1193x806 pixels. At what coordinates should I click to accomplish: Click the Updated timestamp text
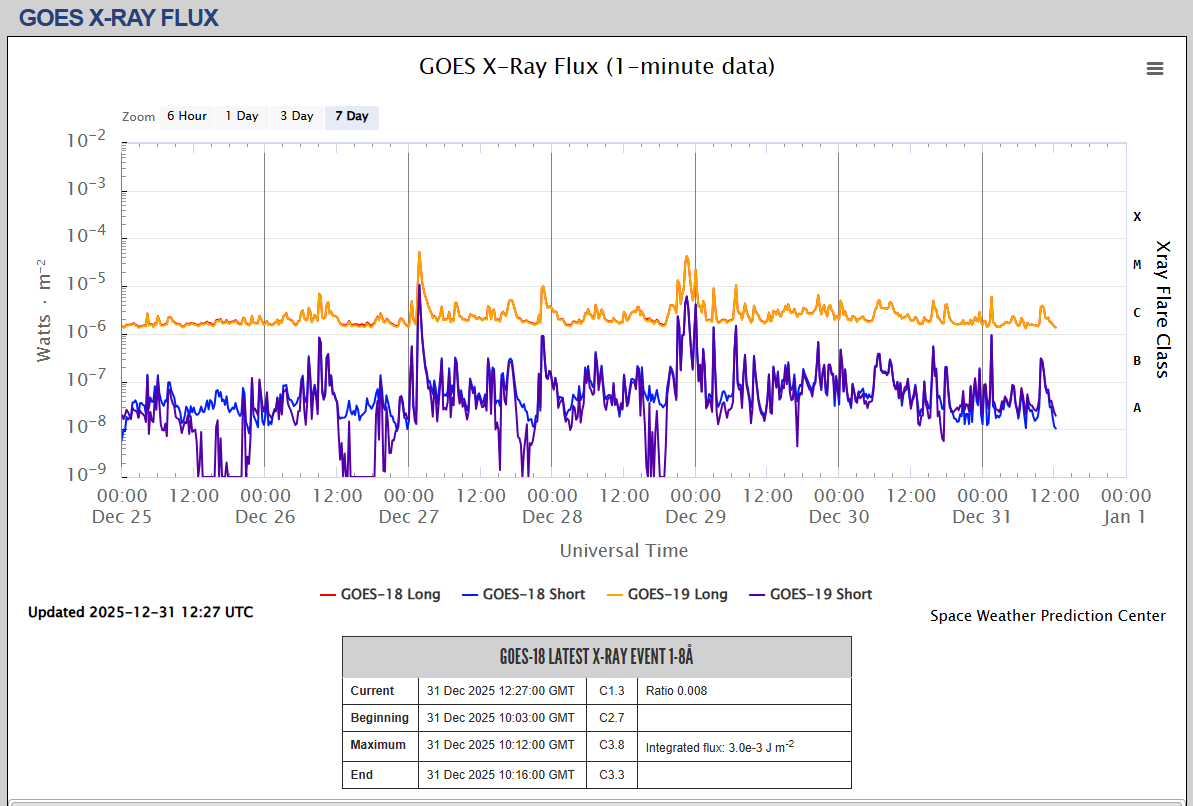point(140,612)
